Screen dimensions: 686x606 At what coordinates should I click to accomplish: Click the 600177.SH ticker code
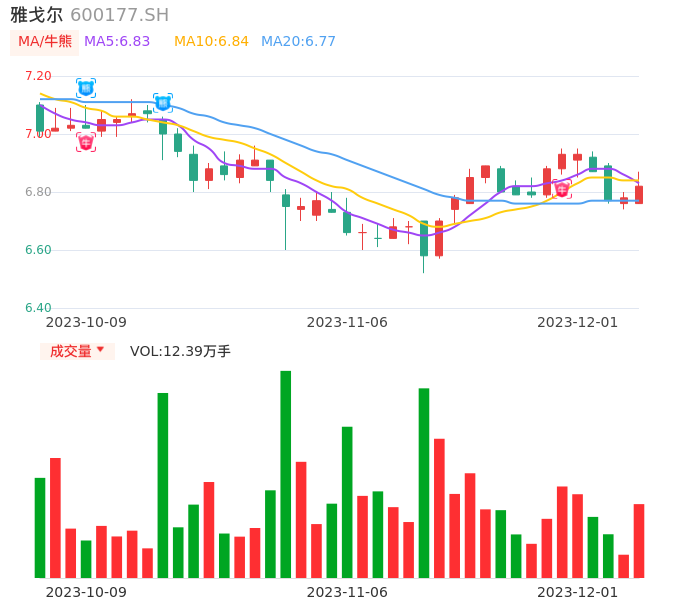point(119,15)
